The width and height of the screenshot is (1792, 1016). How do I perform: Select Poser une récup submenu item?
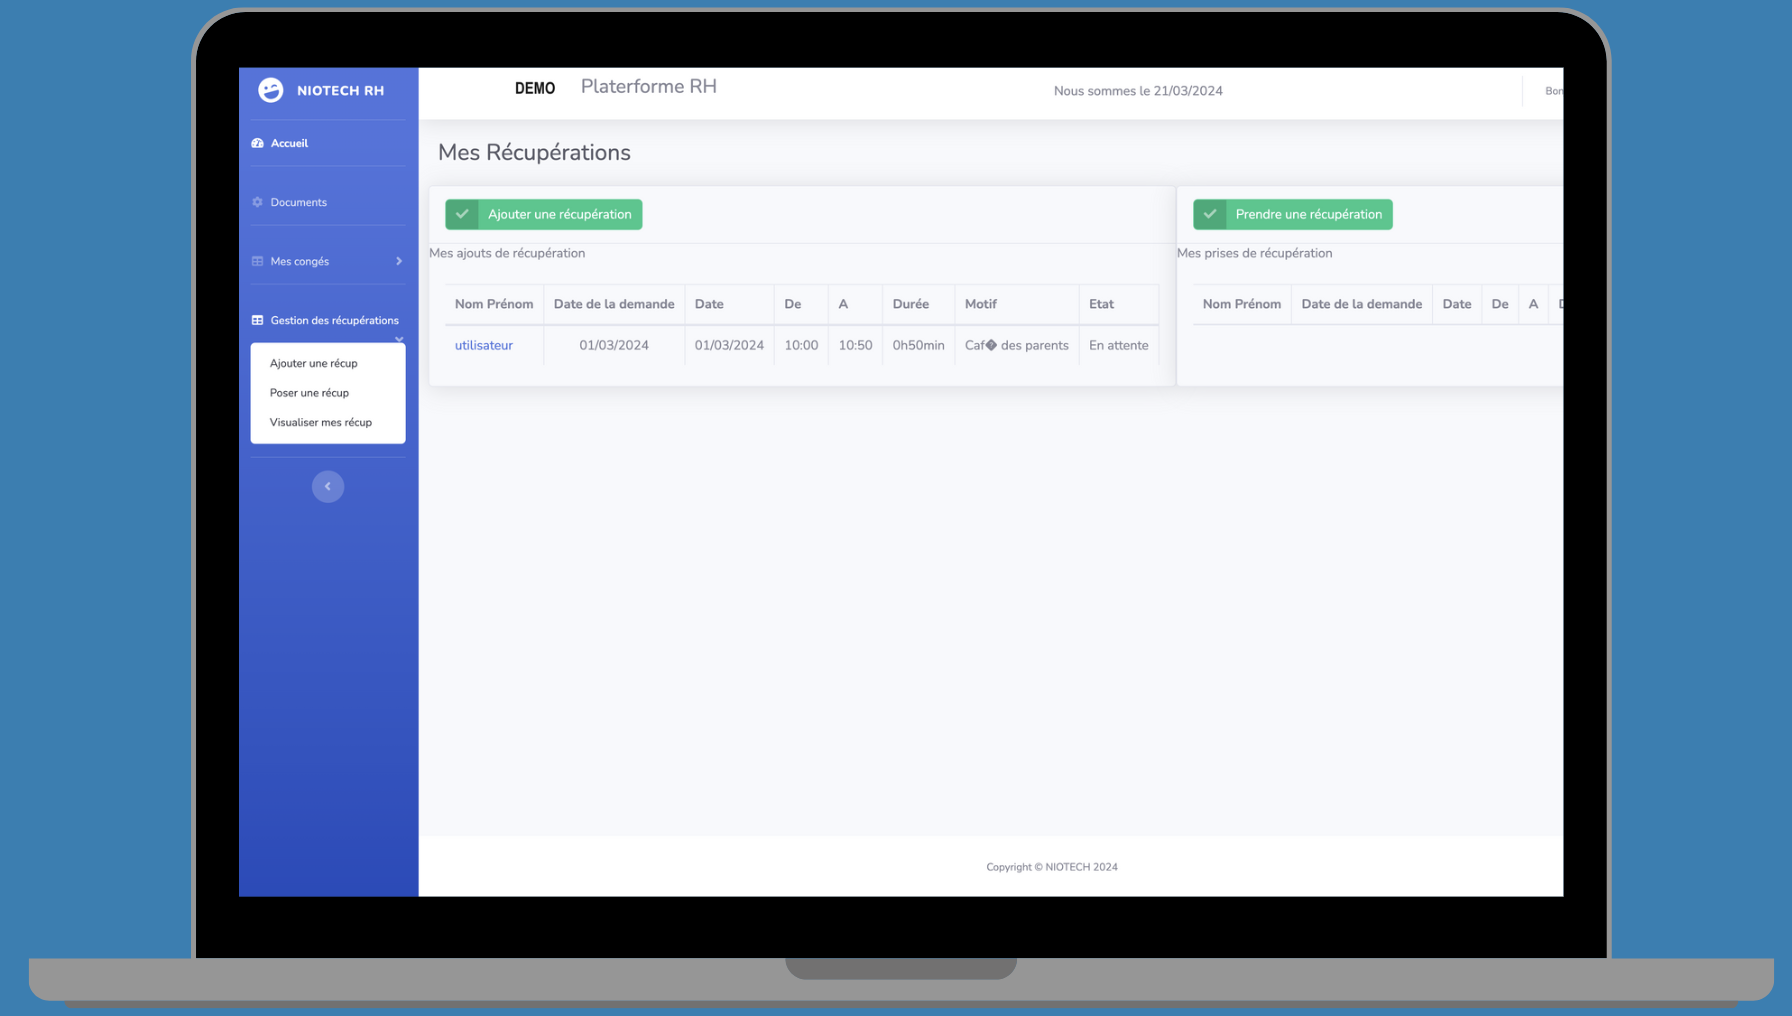point(309,393)
